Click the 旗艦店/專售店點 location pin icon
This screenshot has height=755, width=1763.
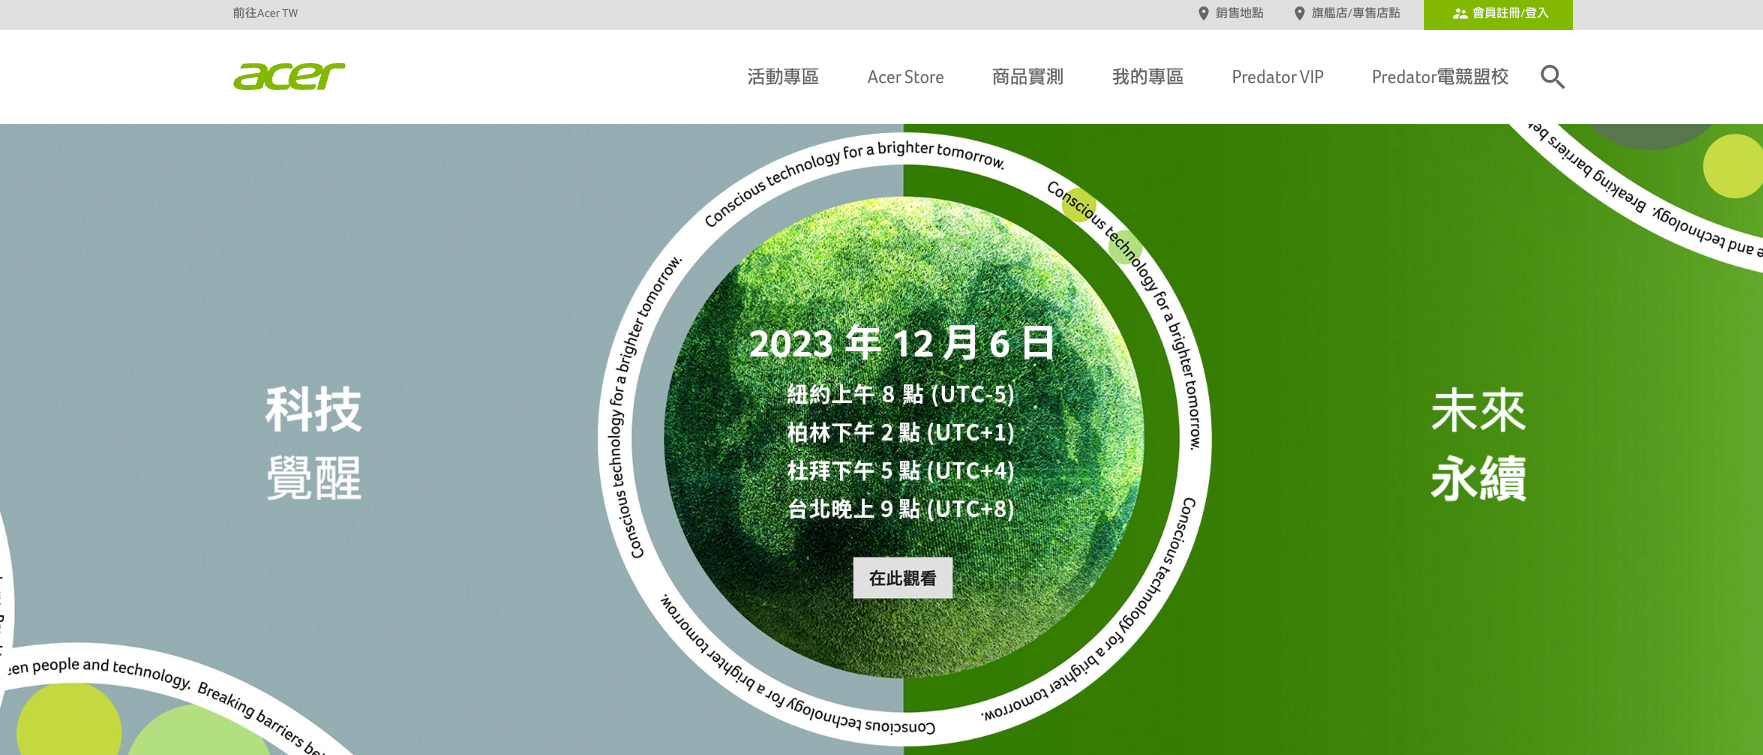pos(1299,13)
